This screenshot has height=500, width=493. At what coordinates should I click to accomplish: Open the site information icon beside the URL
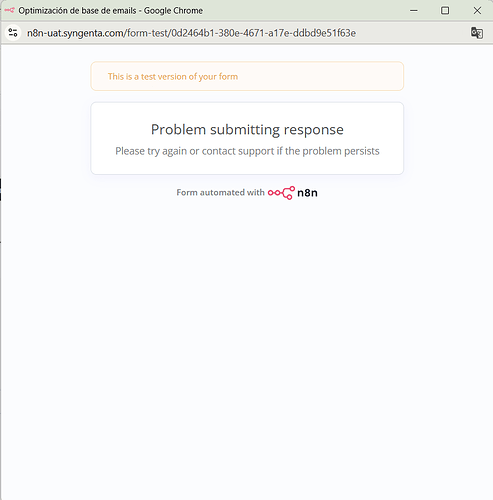coord(13,33)
